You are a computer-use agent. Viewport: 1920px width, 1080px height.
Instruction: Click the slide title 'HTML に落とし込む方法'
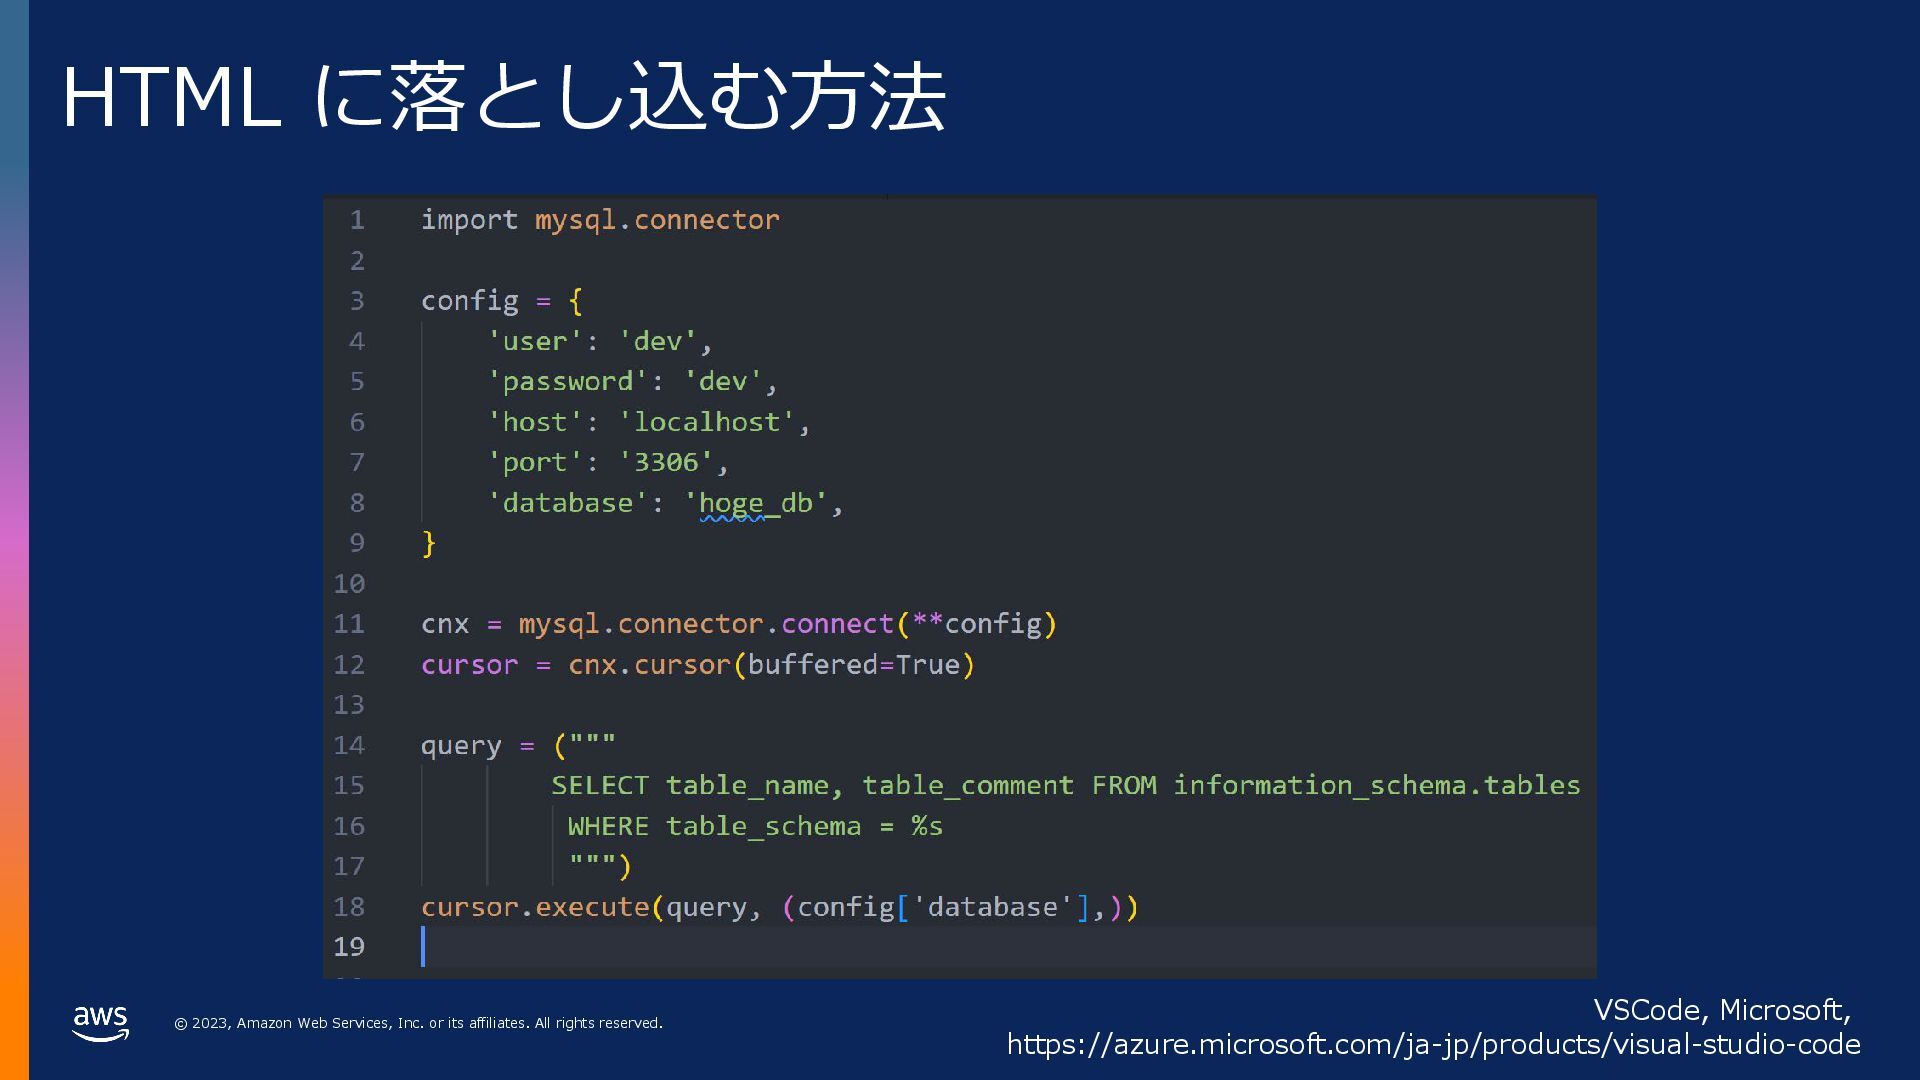click(x=503, y=97)
